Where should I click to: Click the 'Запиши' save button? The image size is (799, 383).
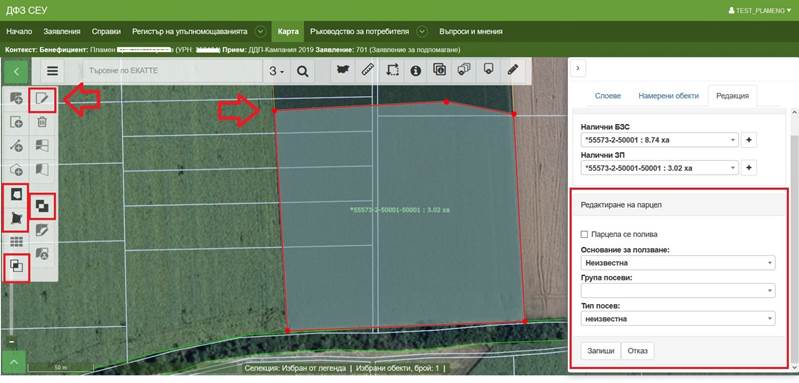(x=600, y=351)
